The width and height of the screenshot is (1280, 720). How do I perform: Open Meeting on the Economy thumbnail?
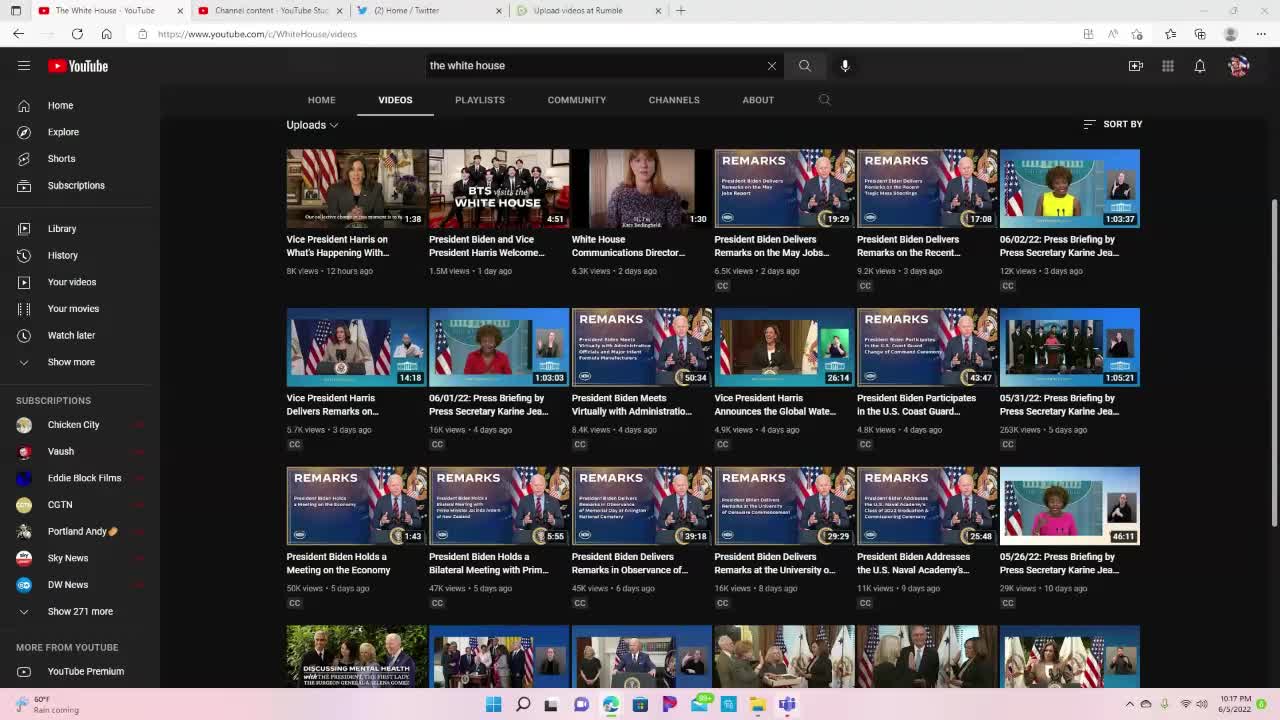(x=356, y=506)
